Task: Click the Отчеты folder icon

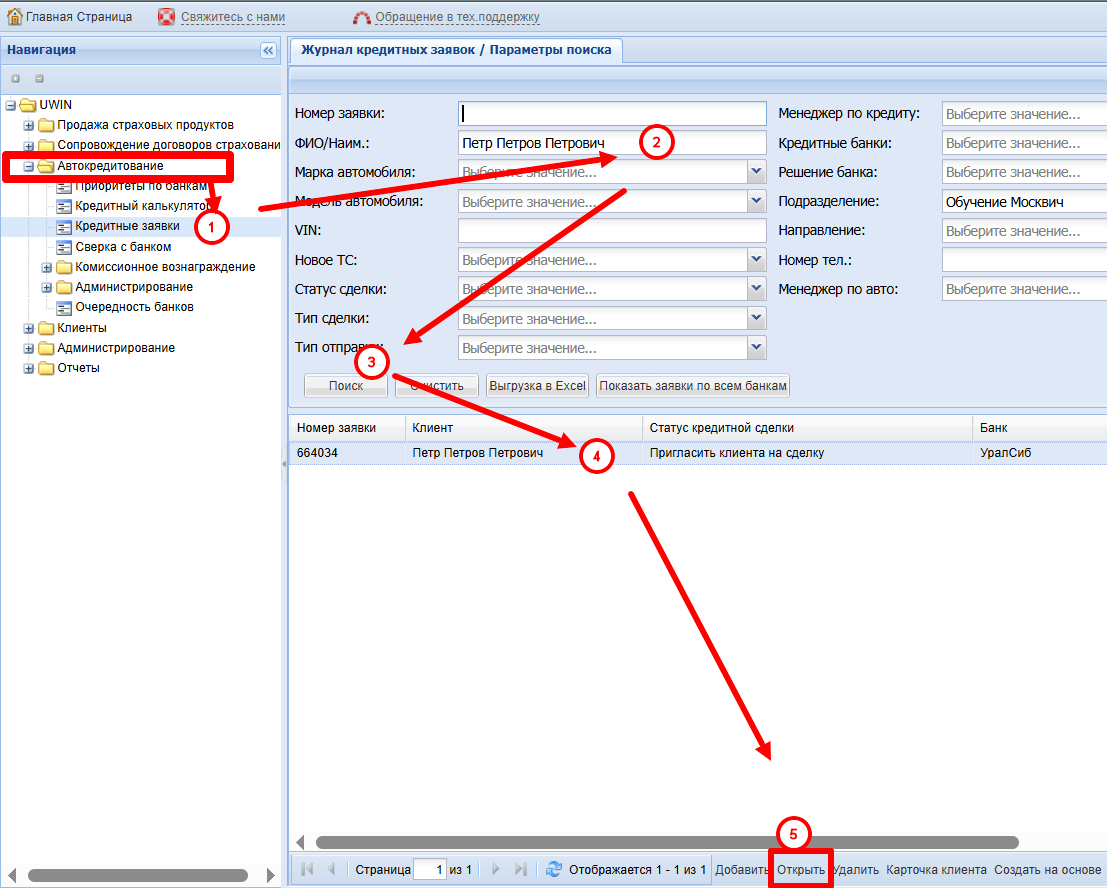Action: (47, 368)
